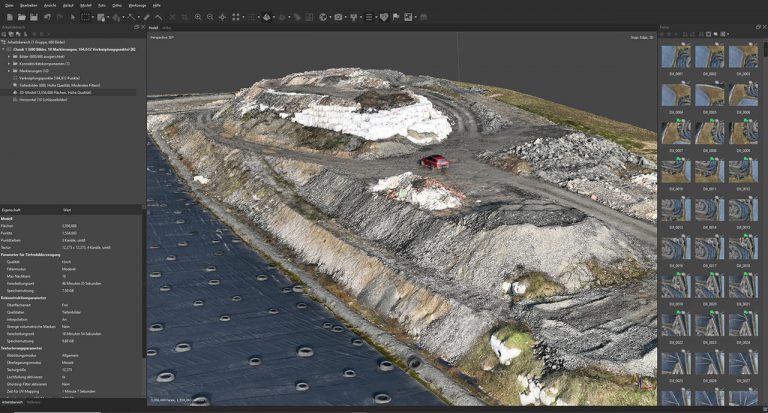Screen dimensions: 768x413
Task: Click the camera icon in toolbar
Action: (338, 17)
